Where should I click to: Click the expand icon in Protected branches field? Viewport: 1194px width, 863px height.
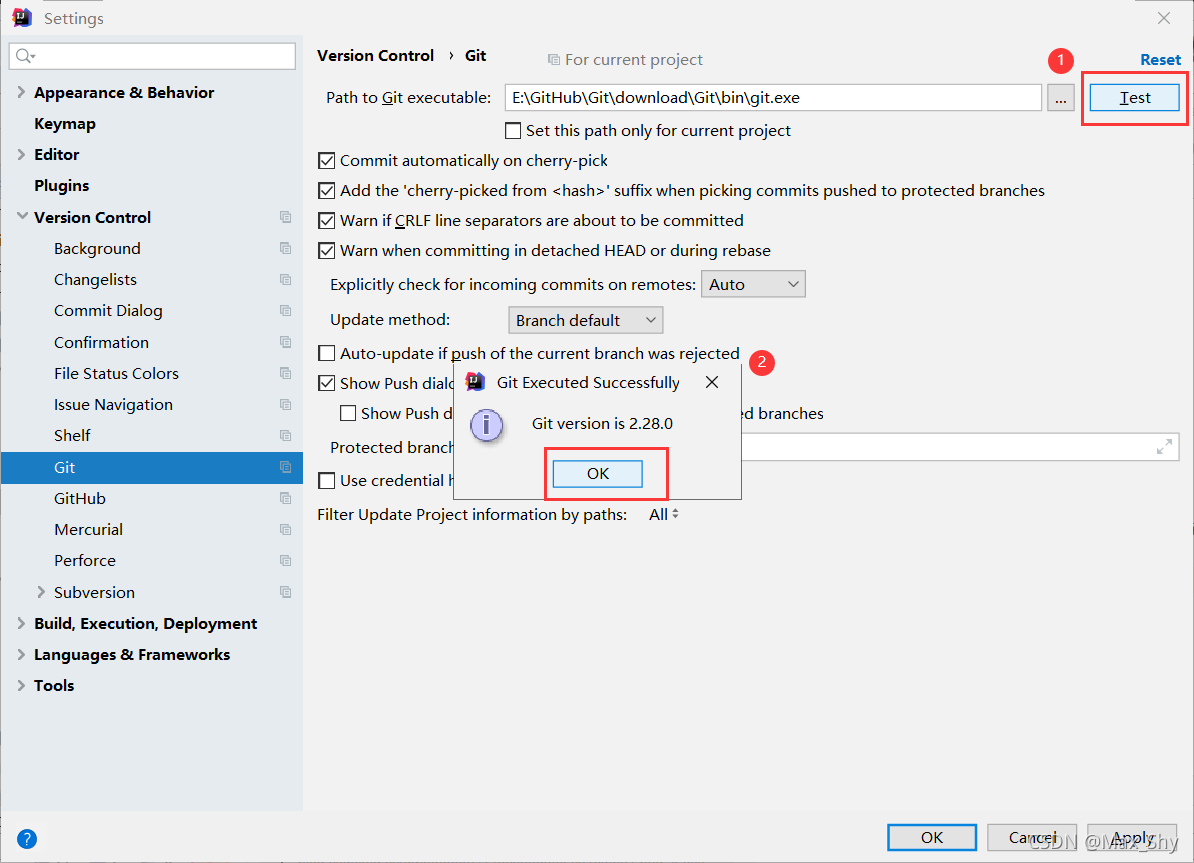1164,447
